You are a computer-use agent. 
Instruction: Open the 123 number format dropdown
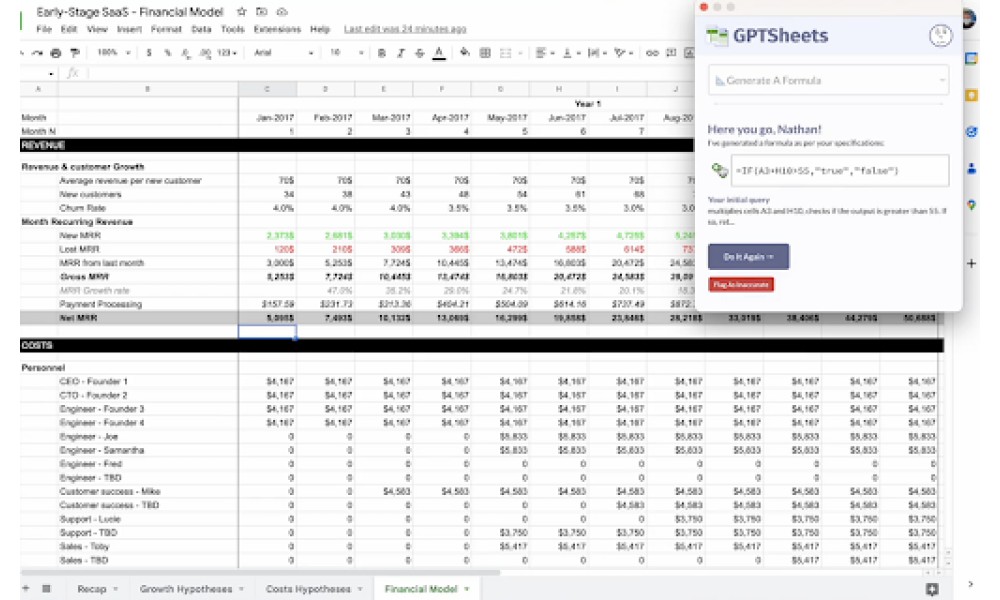(x=226, y=53)
